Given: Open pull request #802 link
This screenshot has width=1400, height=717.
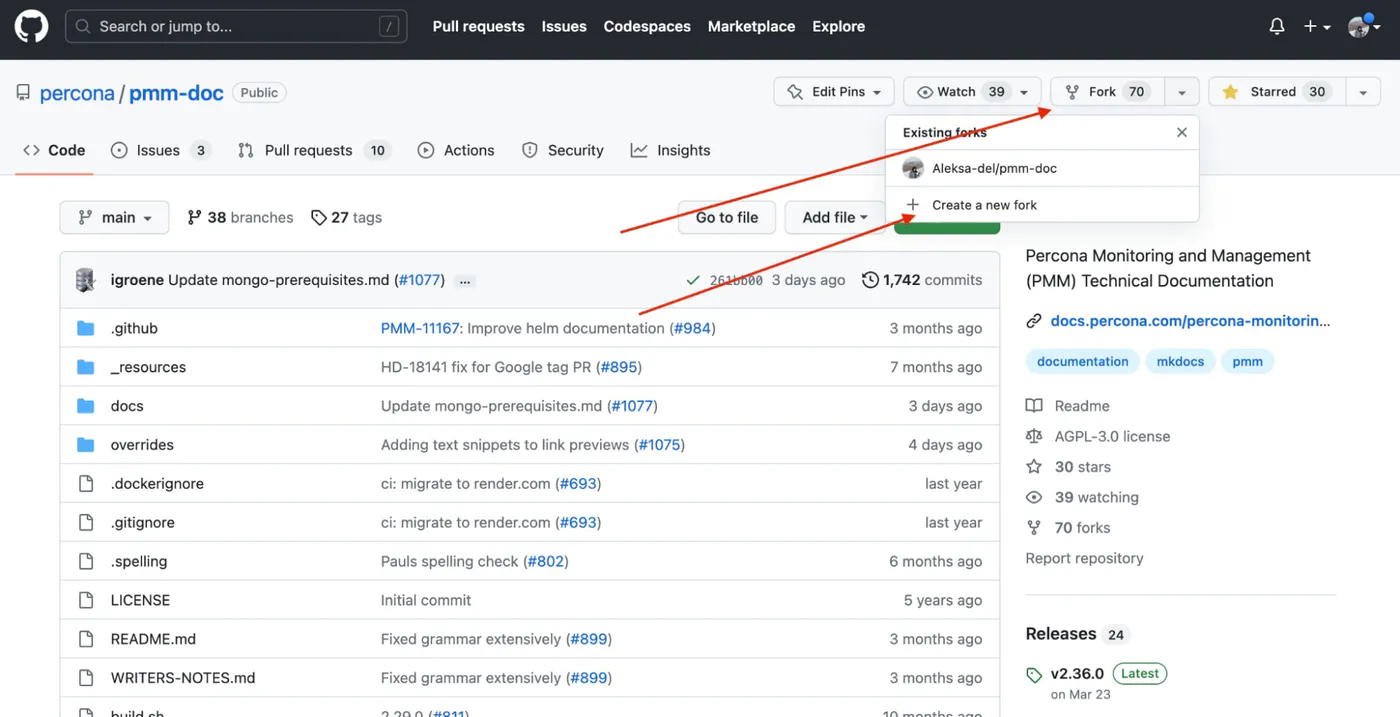Looking at the screenshot, I should pos(546,562).
